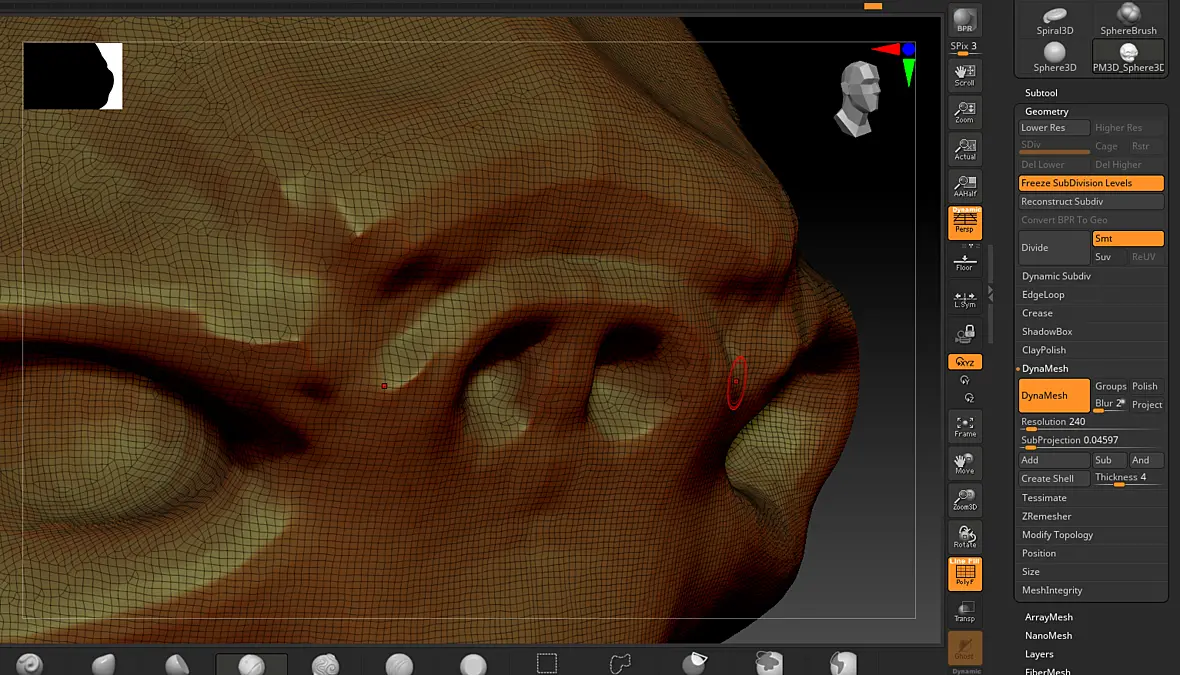Viewport: 1180px width, 675px height.
Task: Click the BPR render button
Action: point(965,20)
